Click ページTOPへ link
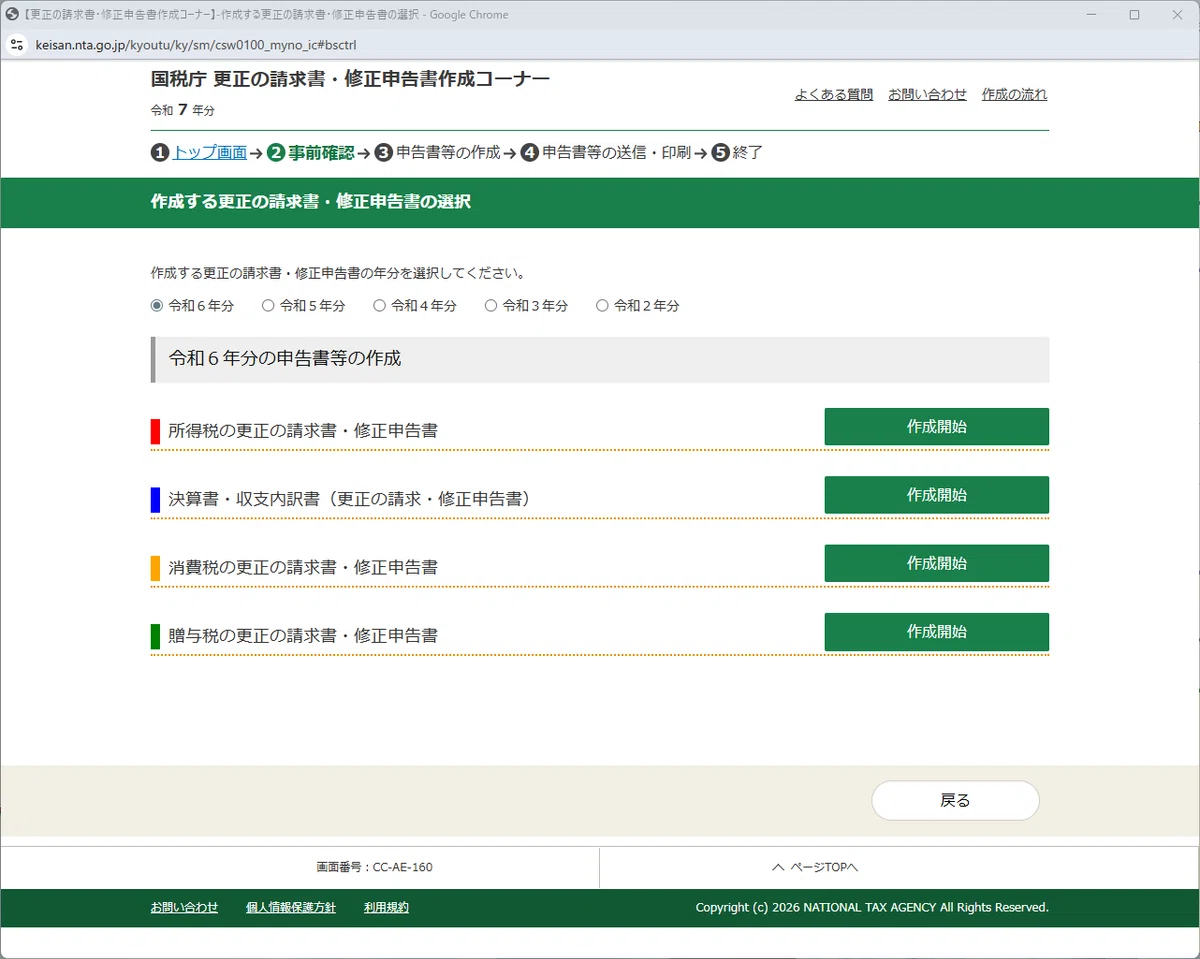 point(815,867)
